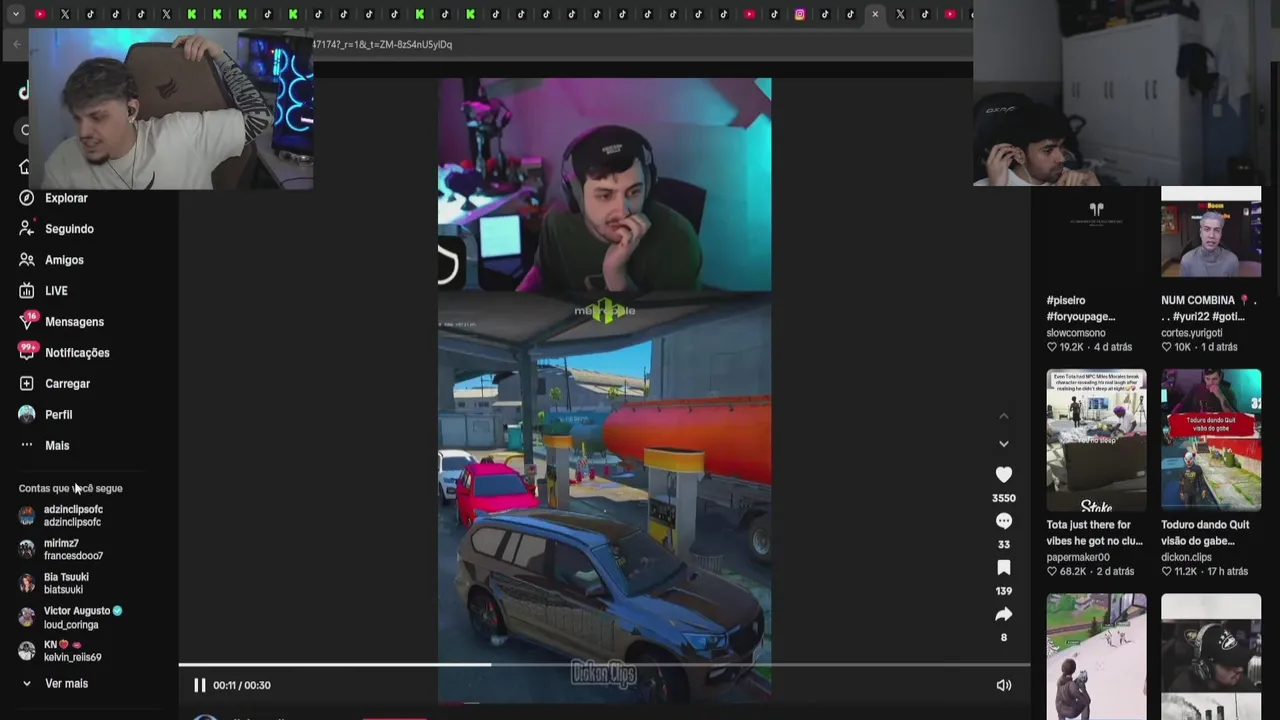This screenshot has height=720, width=1280.
Task: Open the Perfil text link
Action: (x=58, y=415)
